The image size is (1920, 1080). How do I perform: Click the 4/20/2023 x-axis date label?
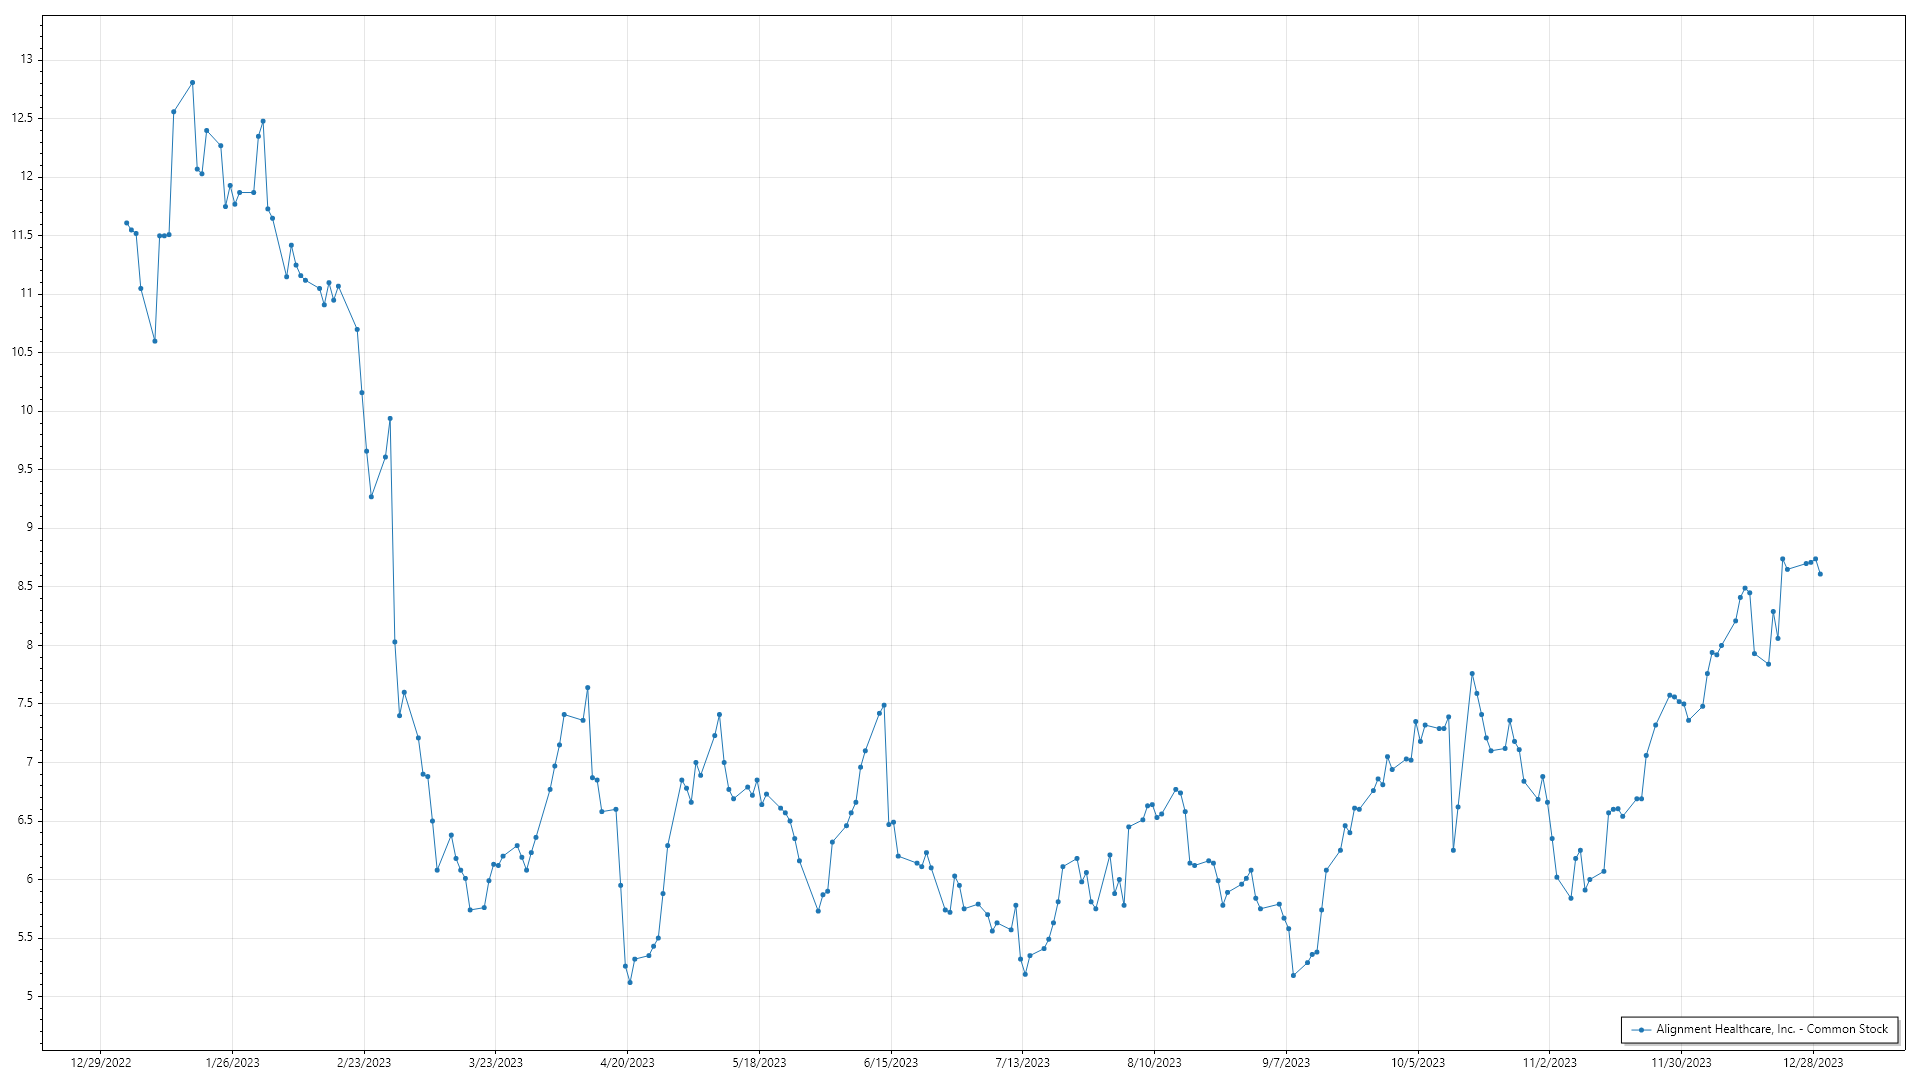(x=627, y=1063)
